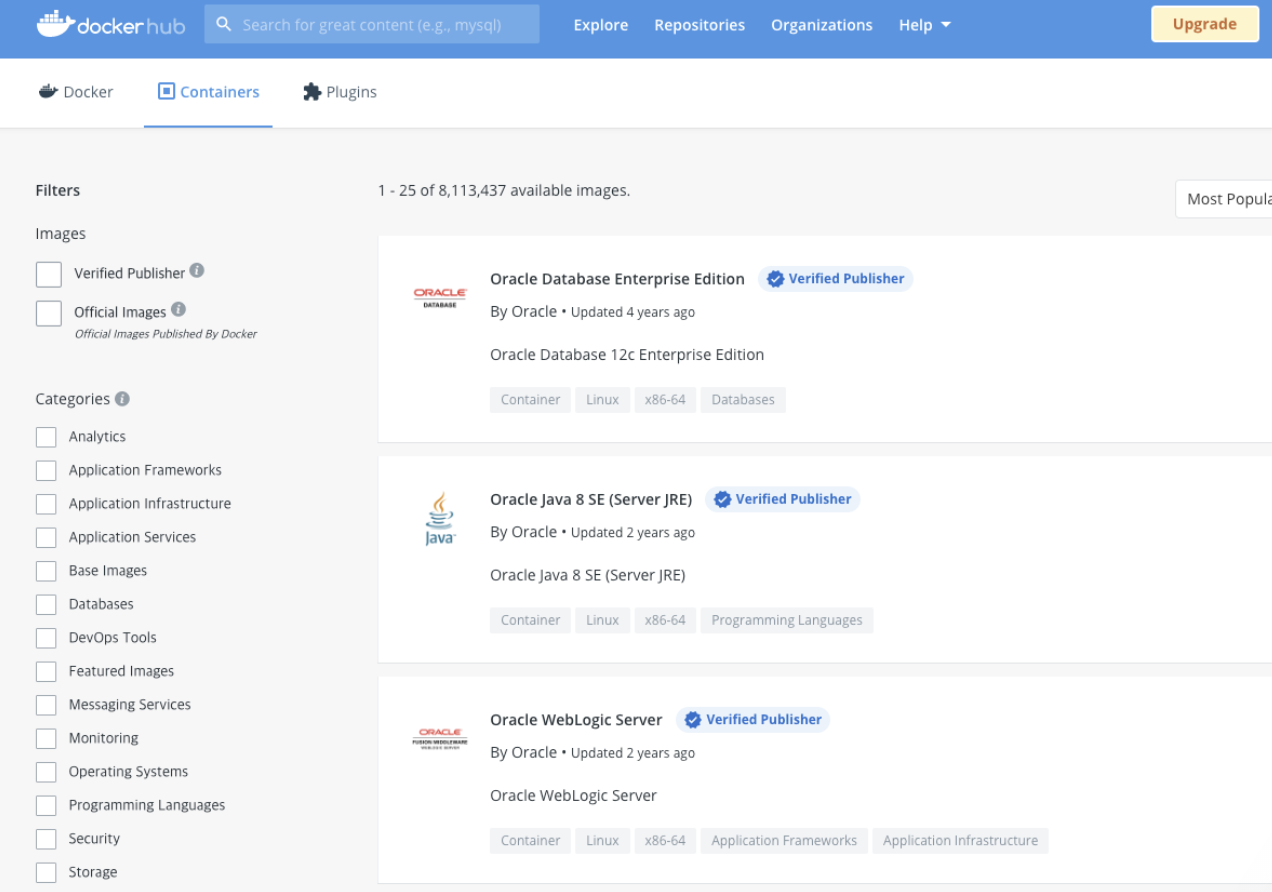Check the Messaging Services category
Viewport: 1272px width, 892px height.
[x=46, y=705]
